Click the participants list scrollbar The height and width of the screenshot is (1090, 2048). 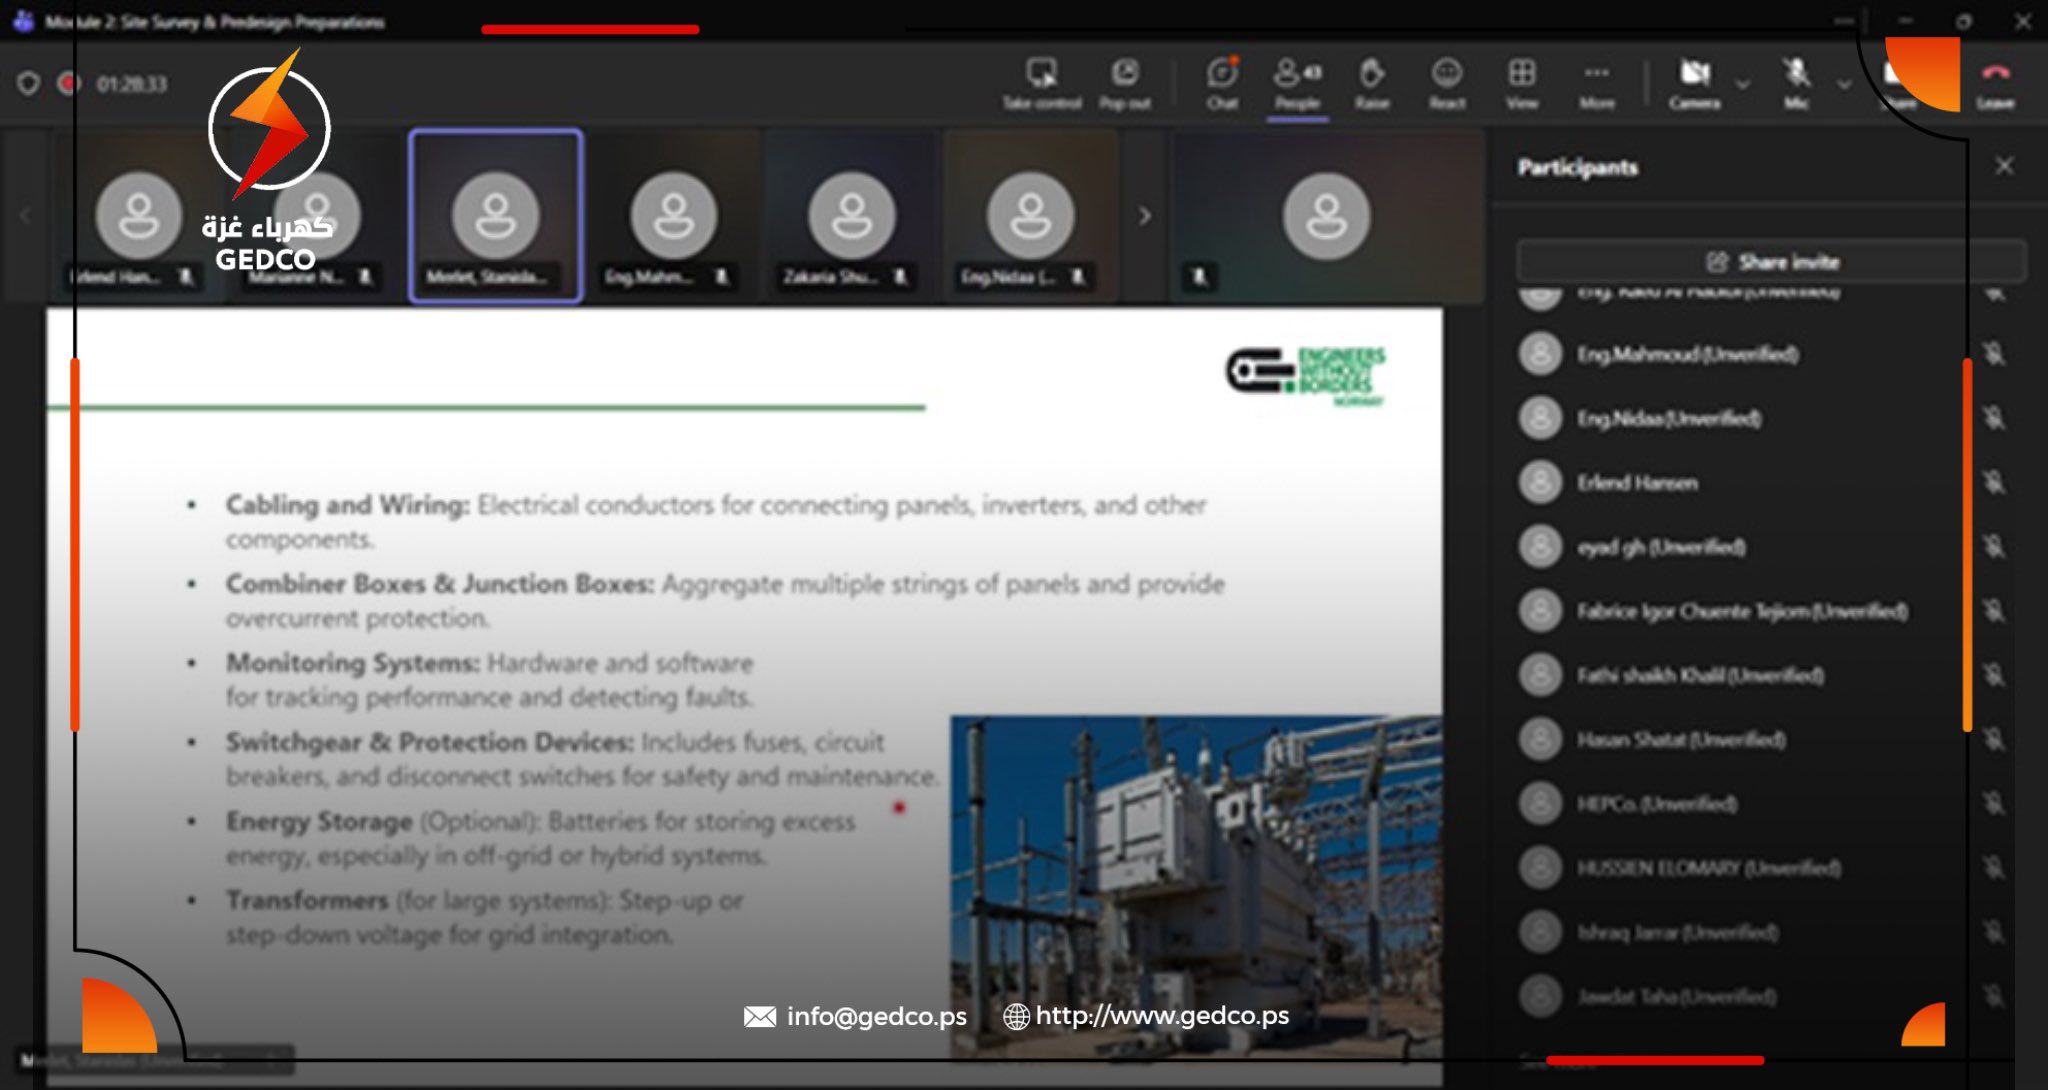(1967, 545)
